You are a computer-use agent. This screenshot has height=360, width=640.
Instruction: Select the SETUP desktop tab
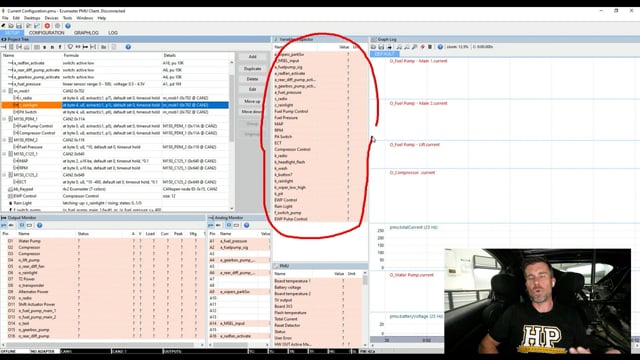pos(12,33)
